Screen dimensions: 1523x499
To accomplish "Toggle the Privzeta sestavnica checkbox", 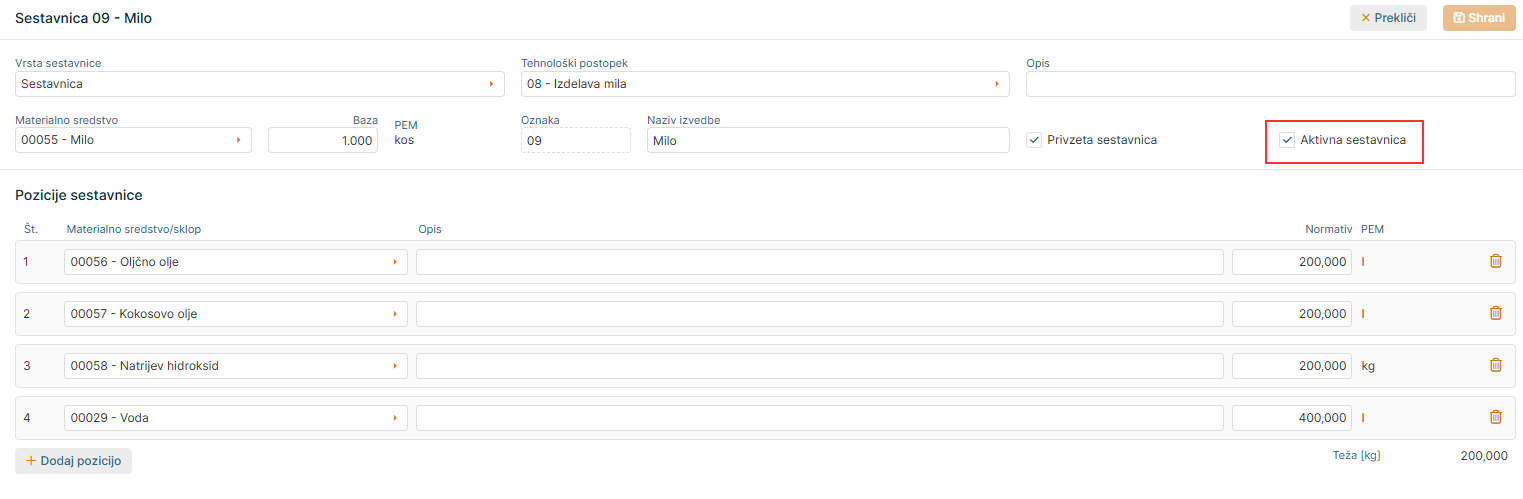I will pyautogui.click(x=1034, y=140).
